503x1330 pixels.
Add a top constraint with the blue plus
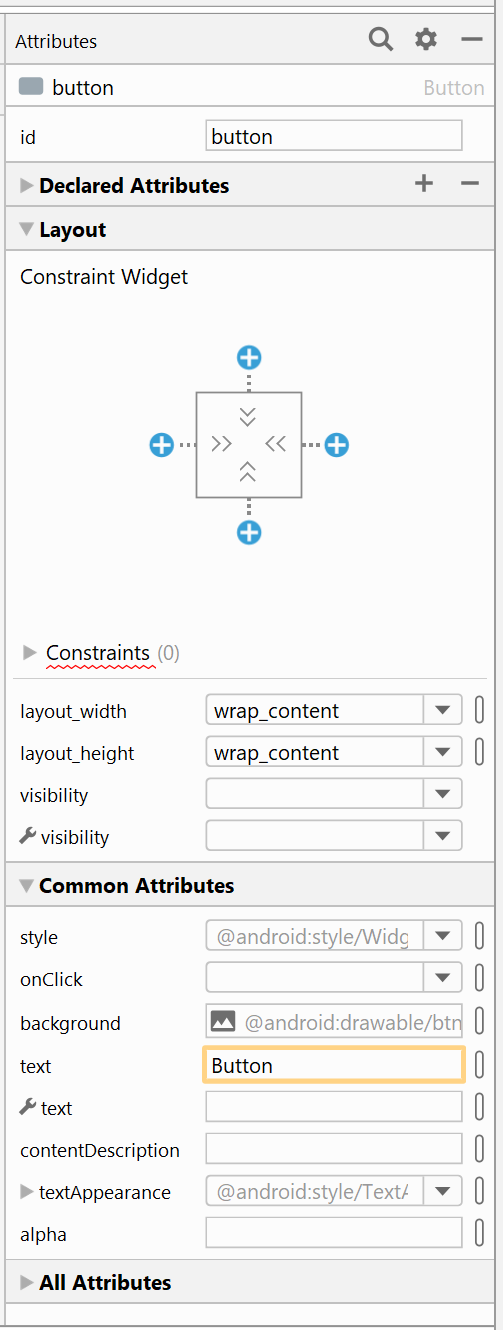tap(249, 357)
